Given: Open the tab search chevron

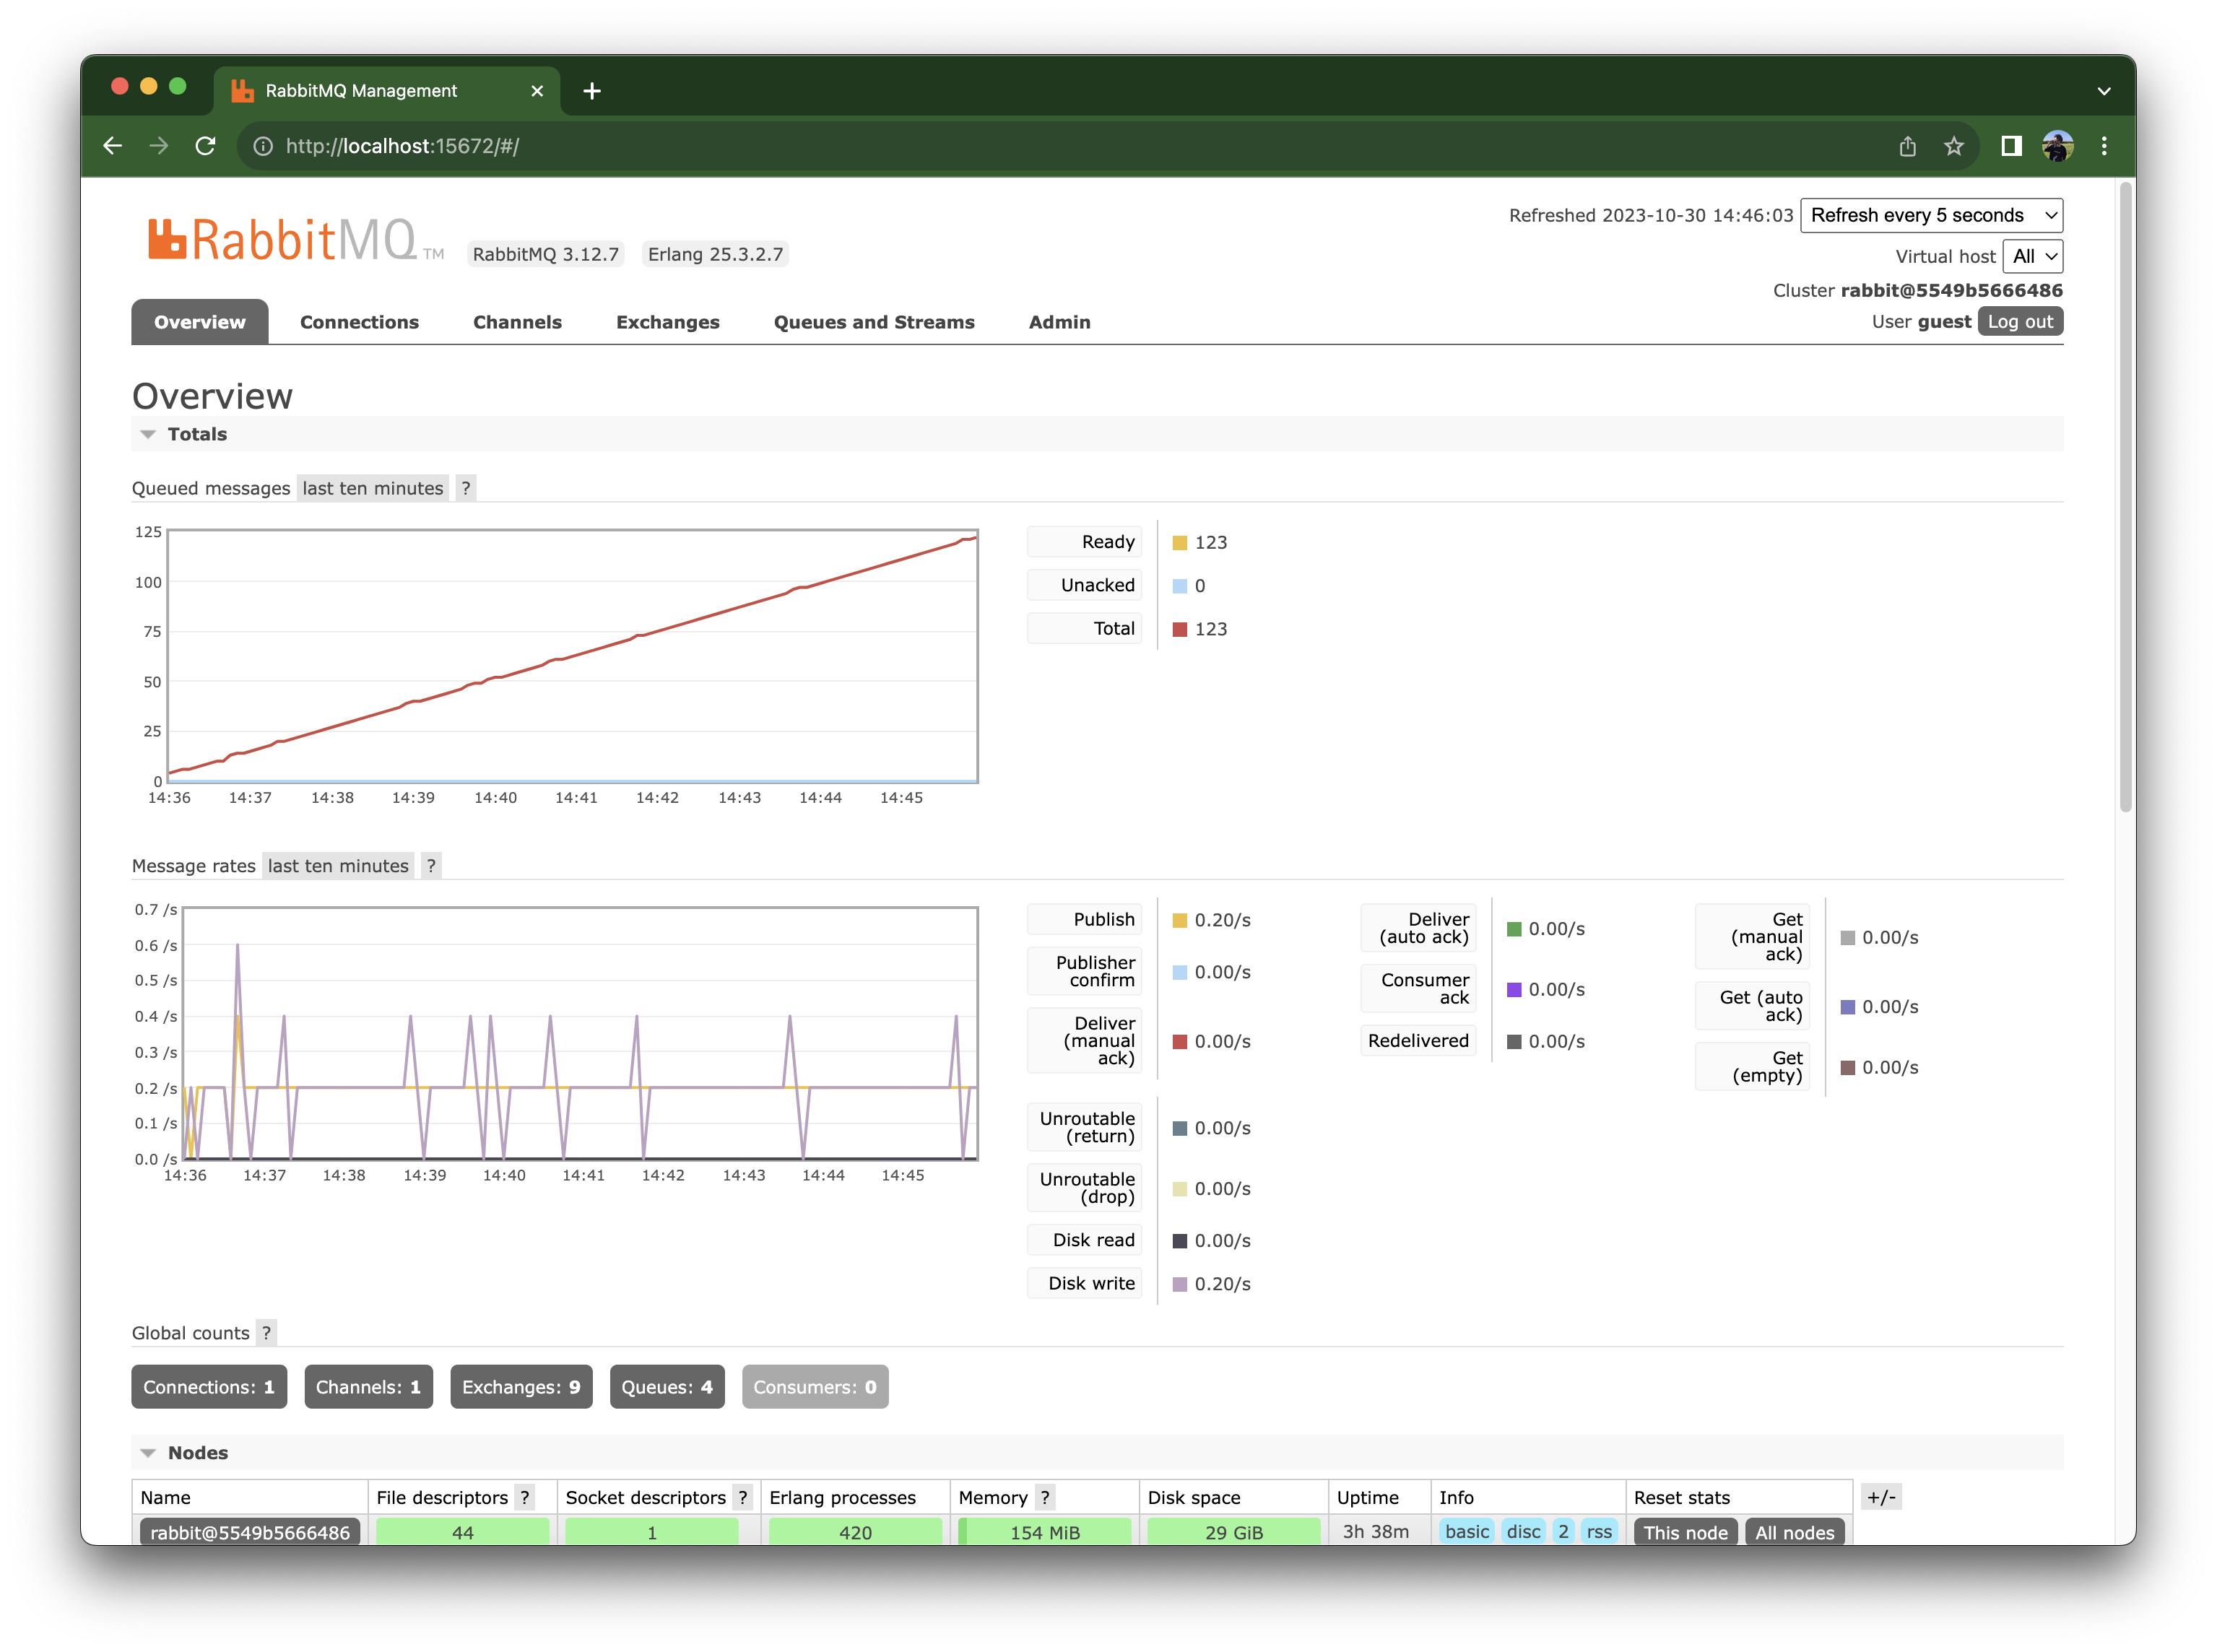Looking at the screenshot, I should [x=2104, y=91].
